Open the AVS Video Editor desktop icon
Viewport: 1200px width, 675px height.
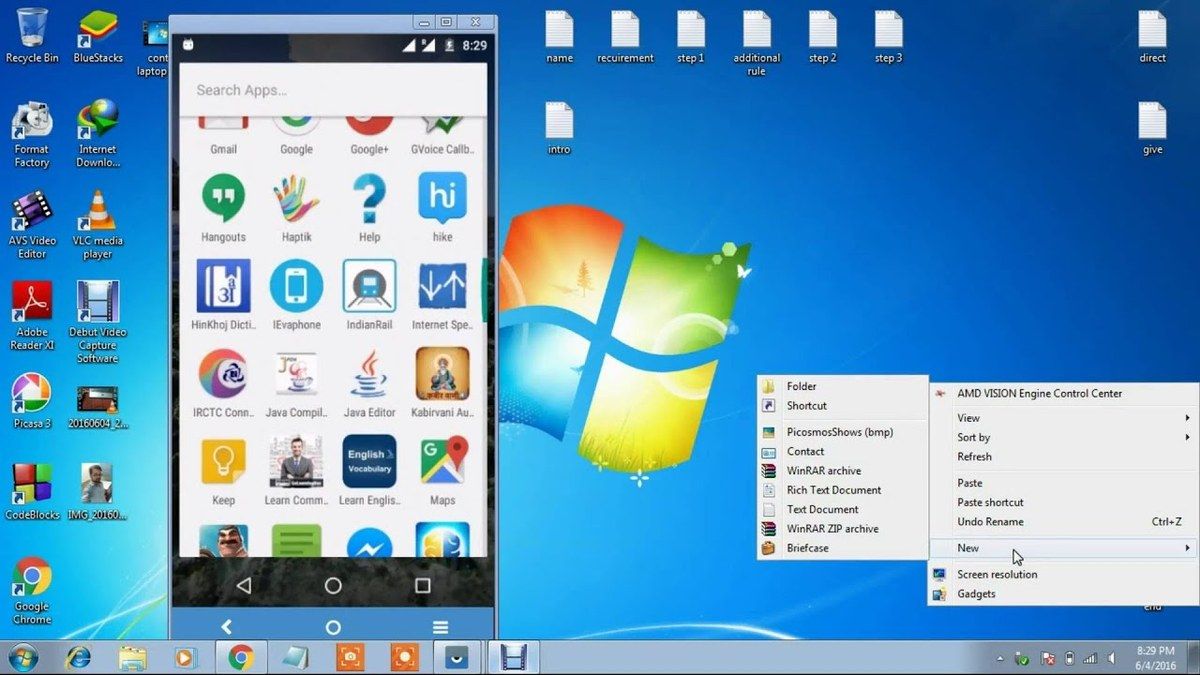(x=32, y=226)
